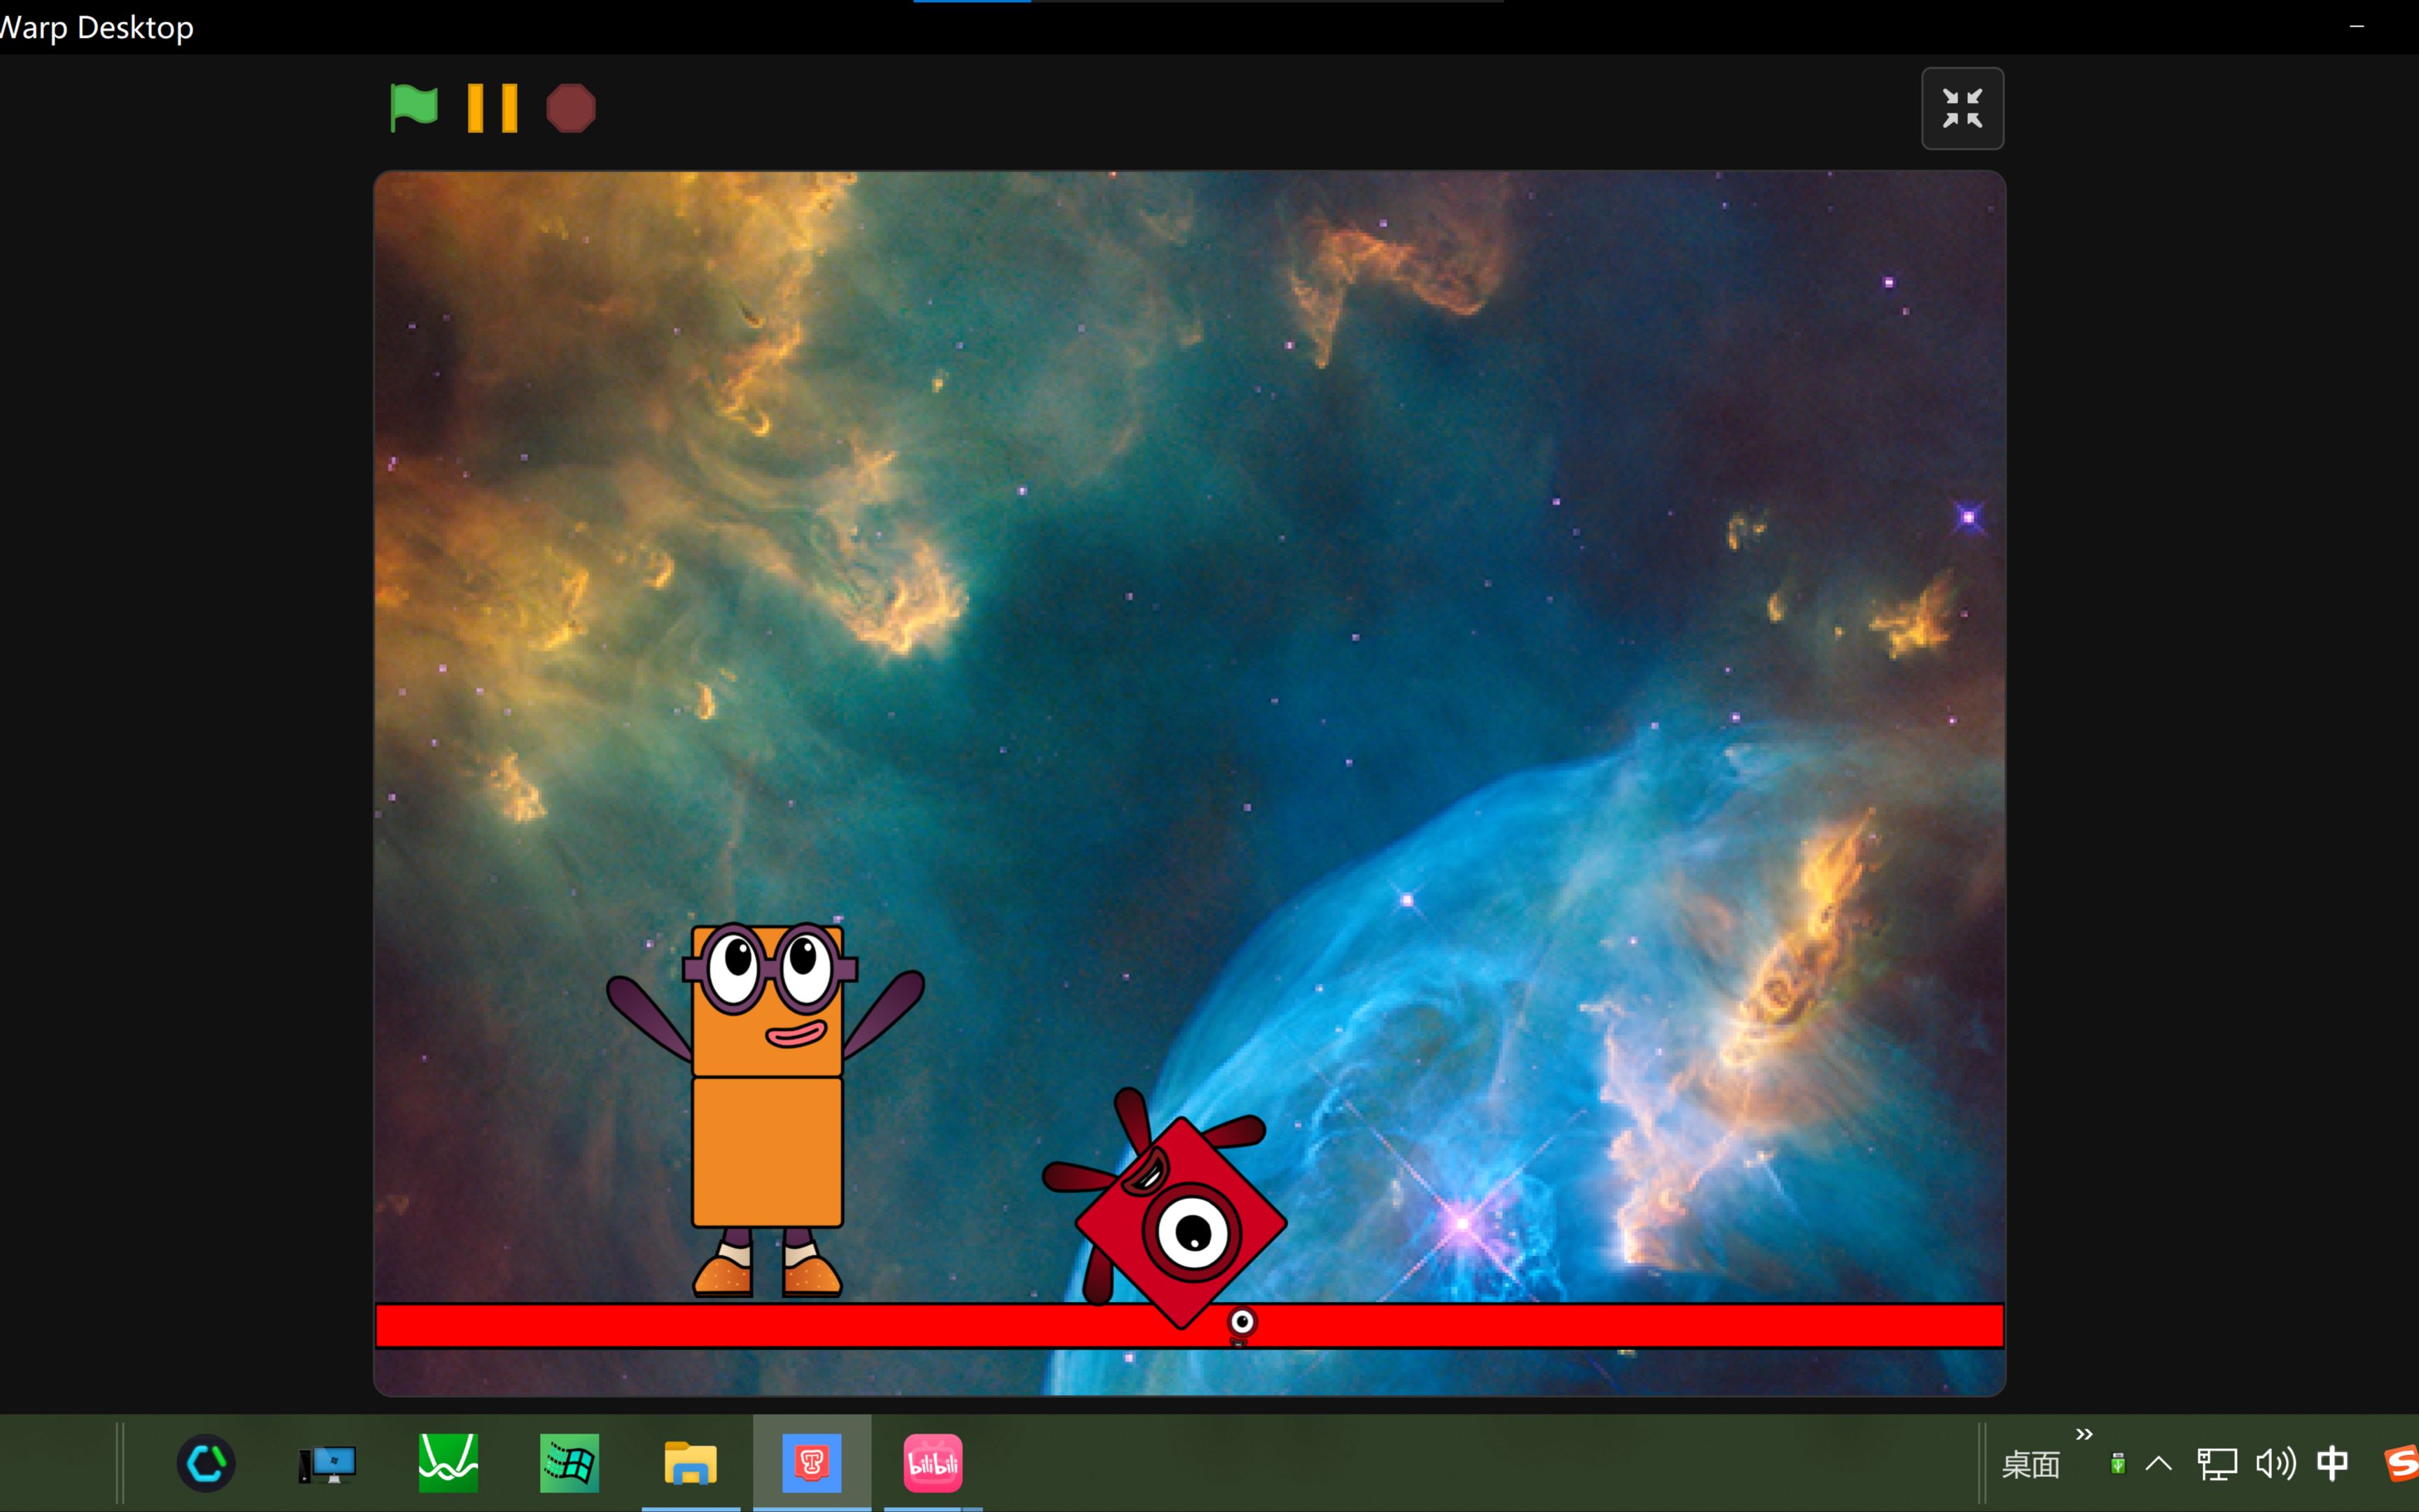Viewport: 2419px width, 1512px height.
Task: Open network settings from the tray icon
Action: 2216,1464
